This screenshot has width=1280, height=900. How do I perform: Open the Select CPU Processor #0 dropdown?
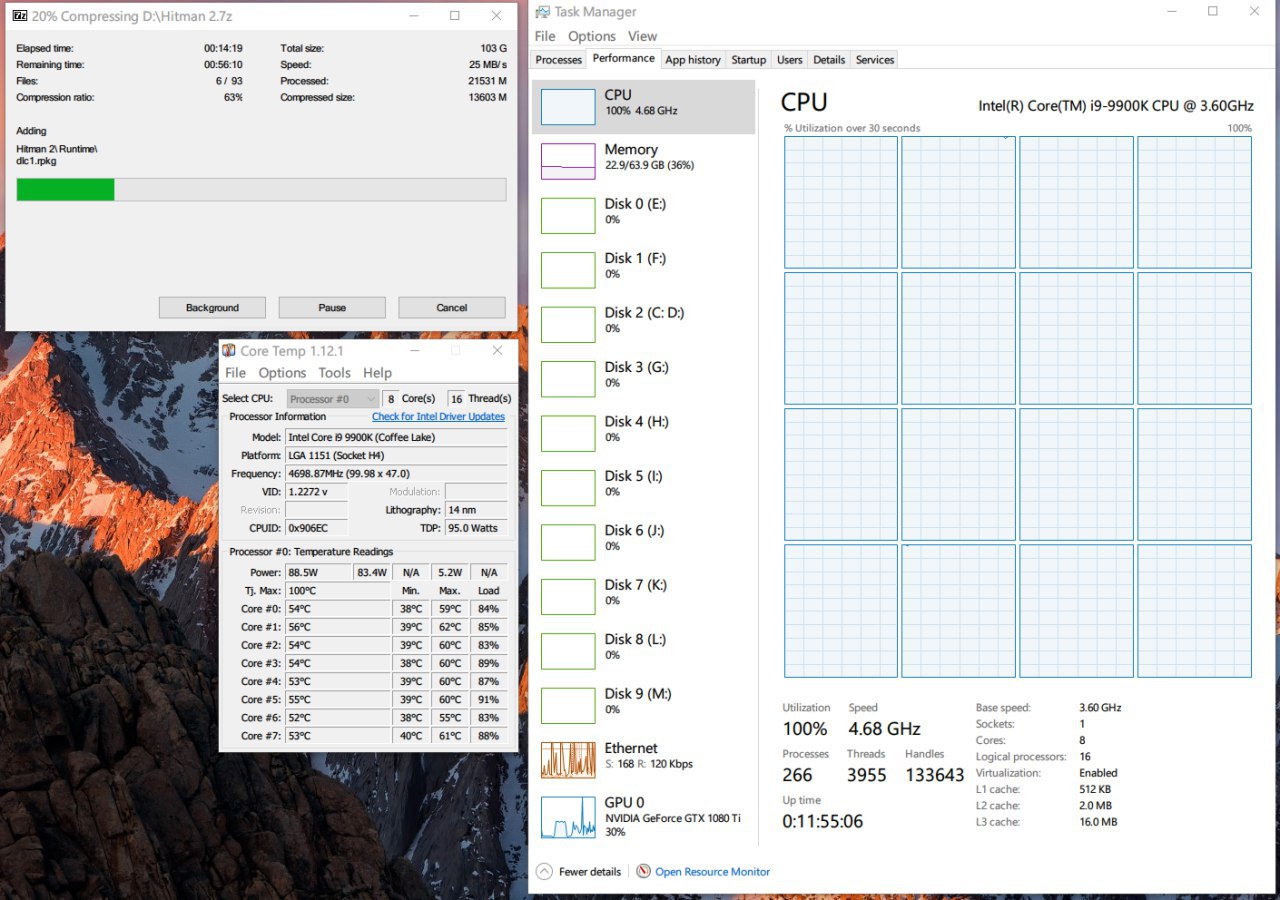(x=332, y=399)
